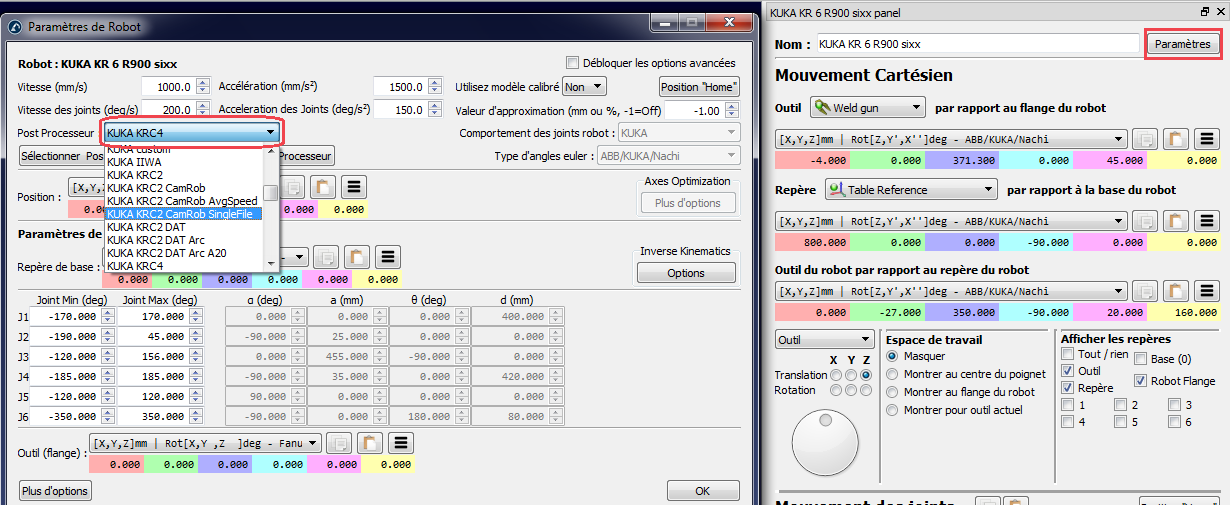Open pose format dropdown under the Repère row
The width and height of the screenshot is (1230, 505).
(x=951, y=221)
